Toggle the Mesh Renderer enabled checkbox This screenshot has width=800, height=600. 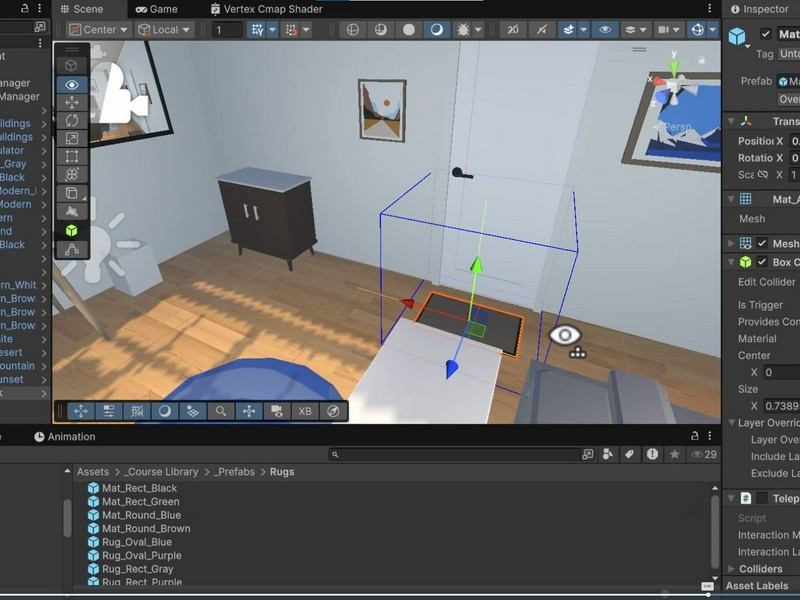[762, 243]
